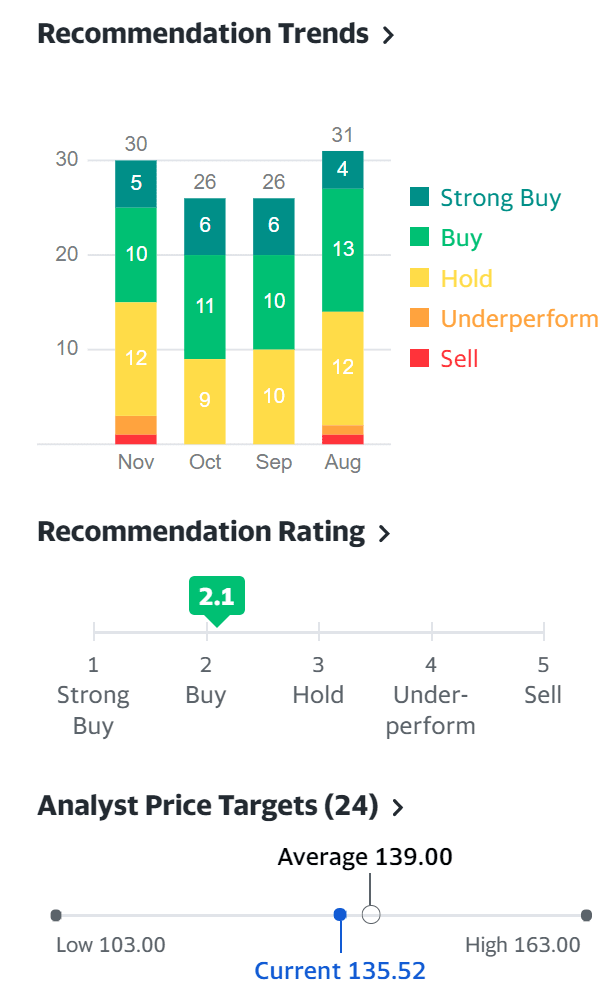The width and height of the screenshot is (614, 998).
Task: Open the Recommendation Rating chevron
Action: pos(384,534)
